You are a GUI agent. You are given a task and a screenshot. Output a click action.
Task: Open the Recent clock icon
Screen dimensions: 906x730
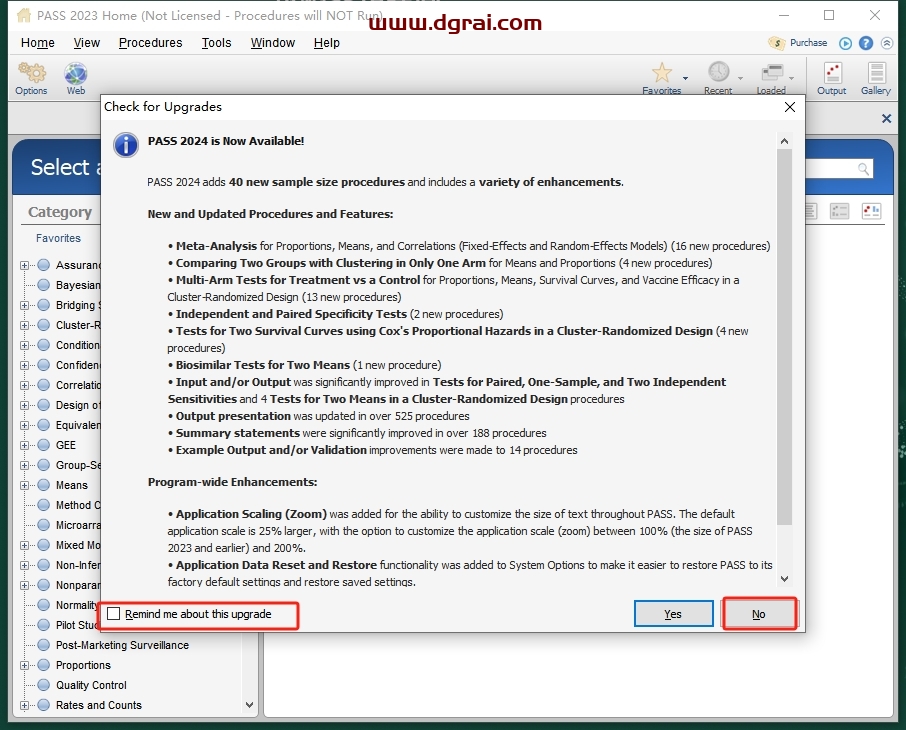click(x=718, y=72)
